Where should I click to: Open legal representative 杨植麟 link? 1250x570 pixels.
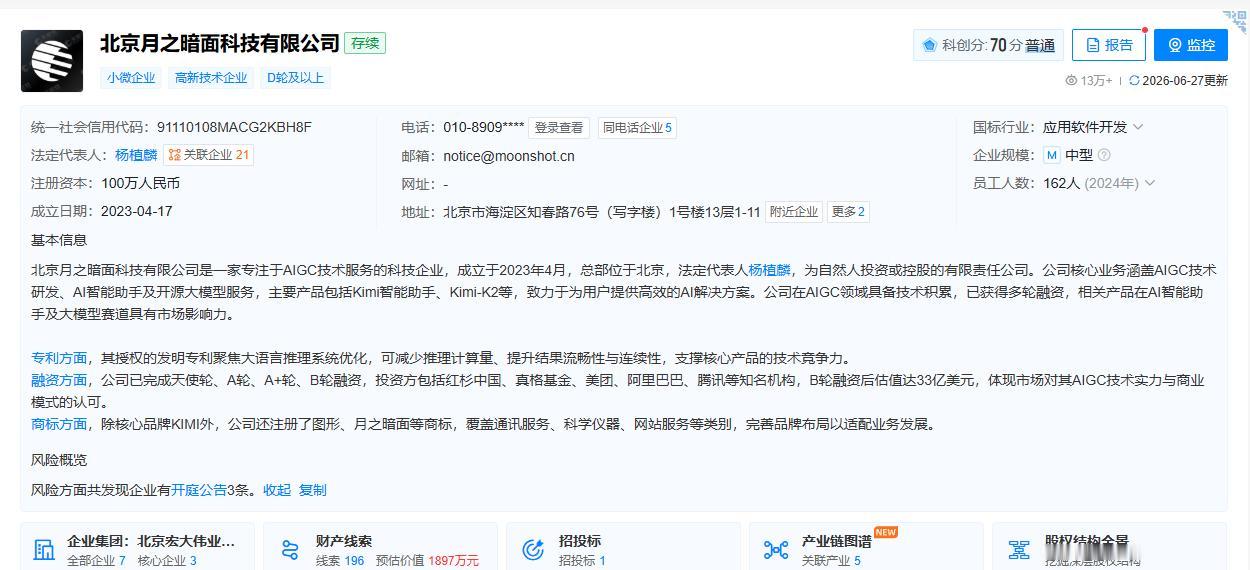(x=136, y=155)
